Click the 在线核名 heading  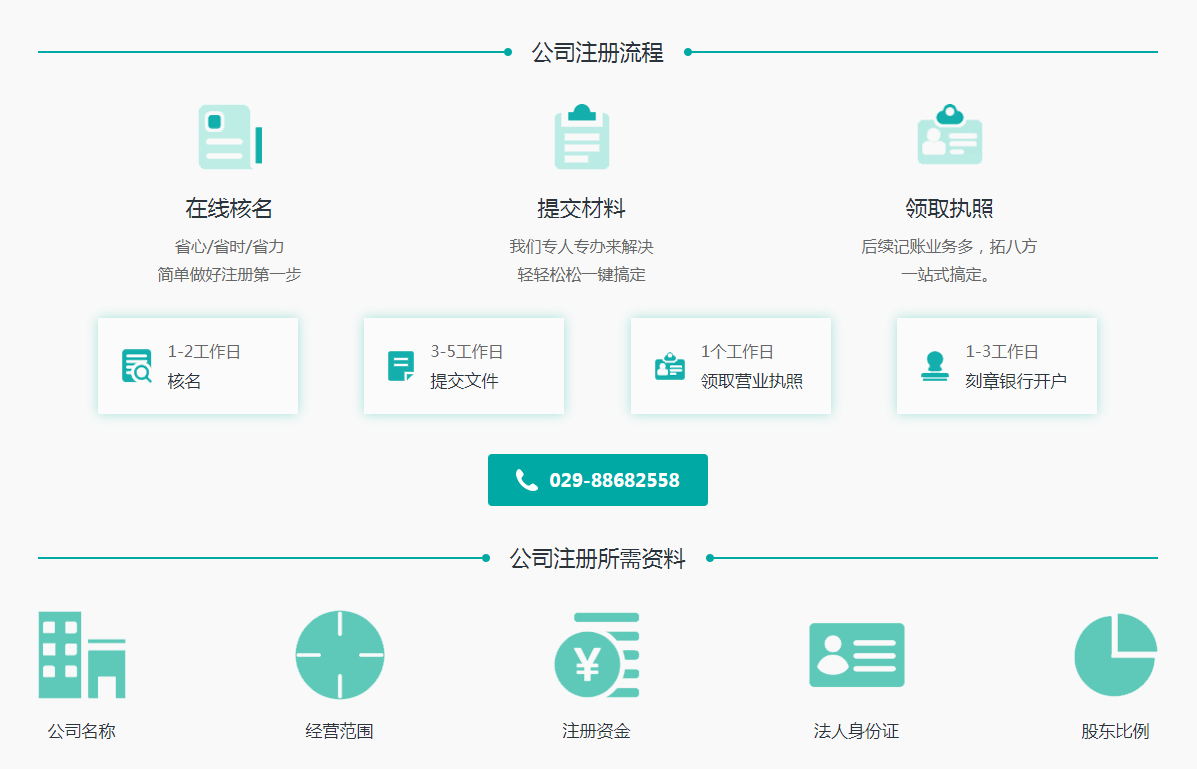pos(229,208)
